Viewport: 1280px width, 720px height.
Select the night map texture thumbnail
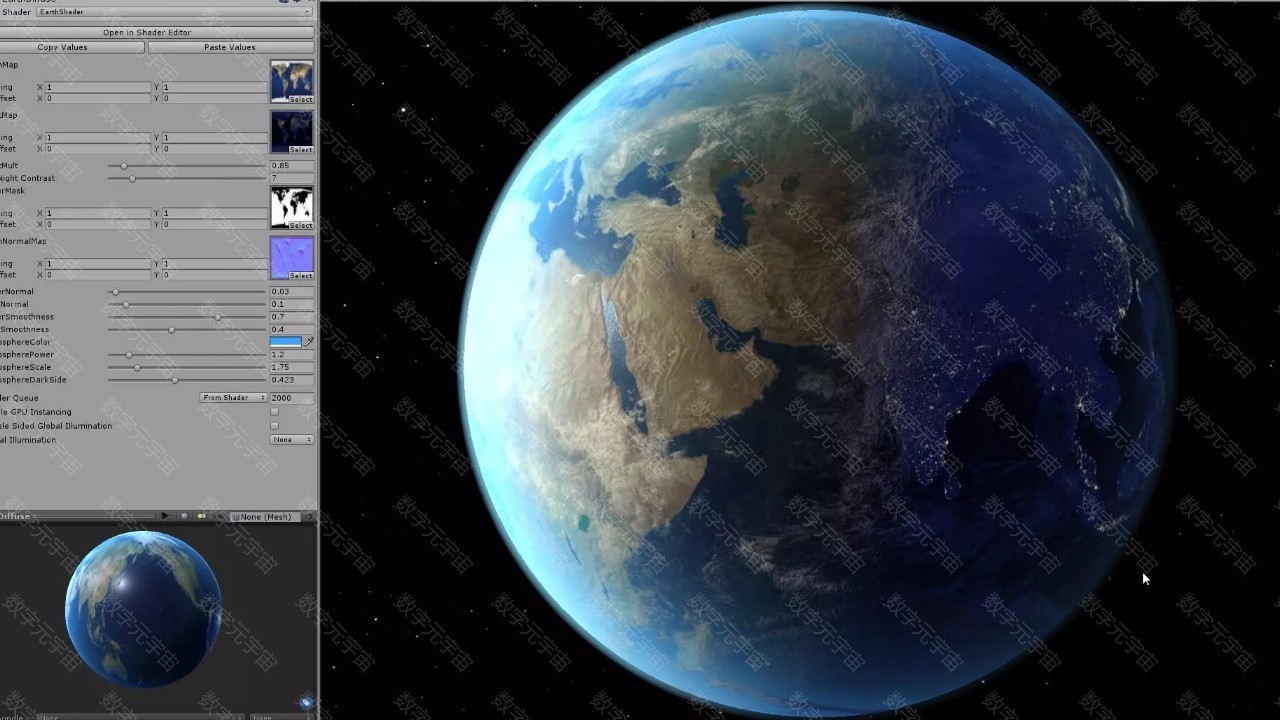(x=291, y=131)
